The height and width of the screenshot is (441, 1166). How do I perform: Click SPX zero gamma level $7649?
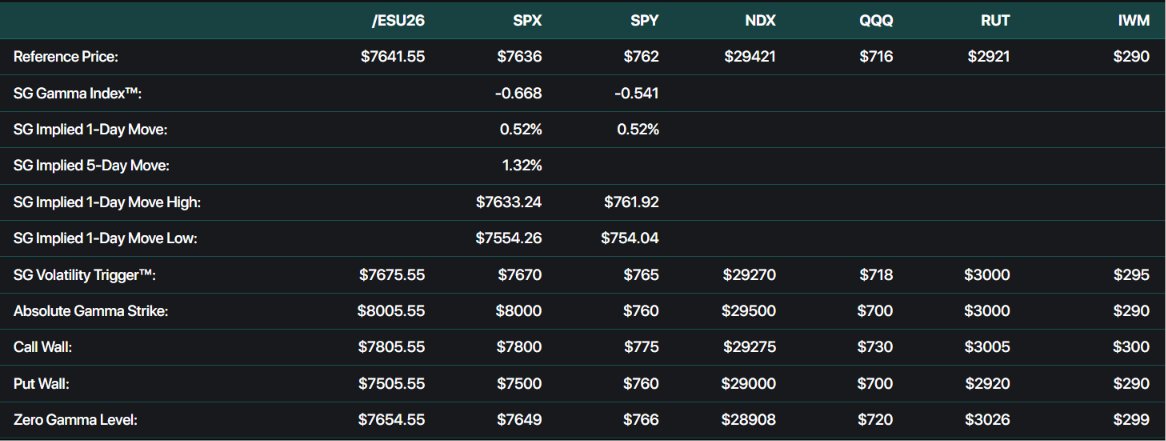point(520,420)
